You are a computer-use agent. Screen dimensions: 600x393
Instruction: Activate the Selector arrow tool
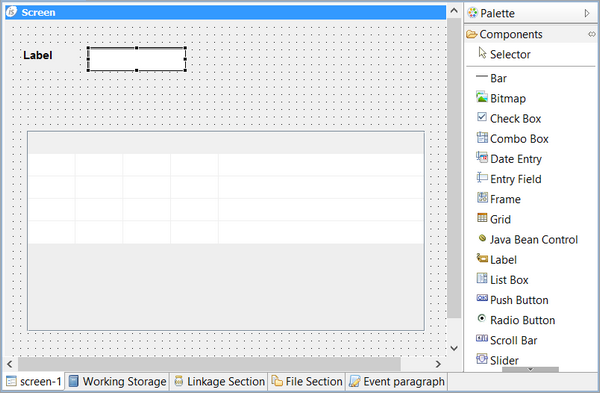[x=504, y=54]
